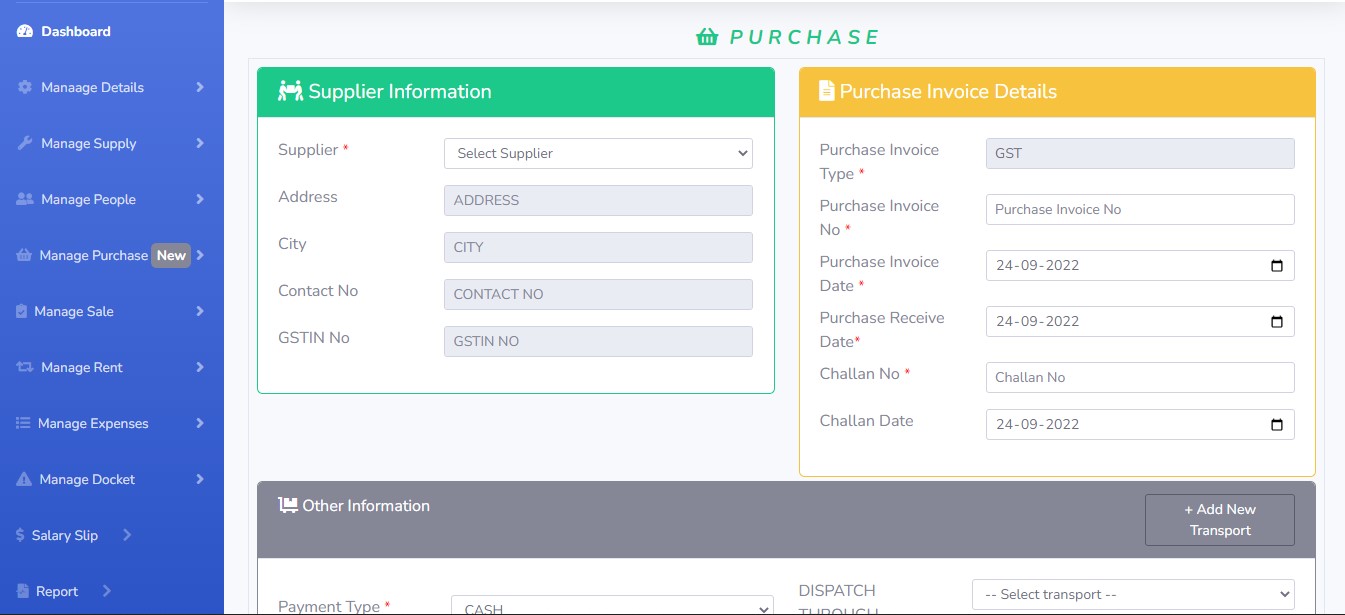Screen dimensions: 1345x615
Task: Click the Manage Supply wrench icon
Action: coord(25,144)
